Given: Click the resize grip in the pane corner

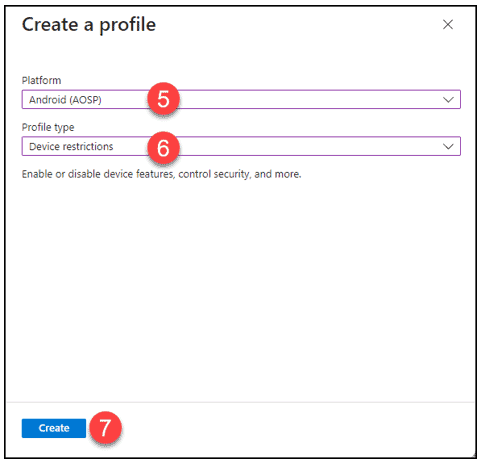Looking at the screenshot, I should pyautogui.click(x=473, y=455).
